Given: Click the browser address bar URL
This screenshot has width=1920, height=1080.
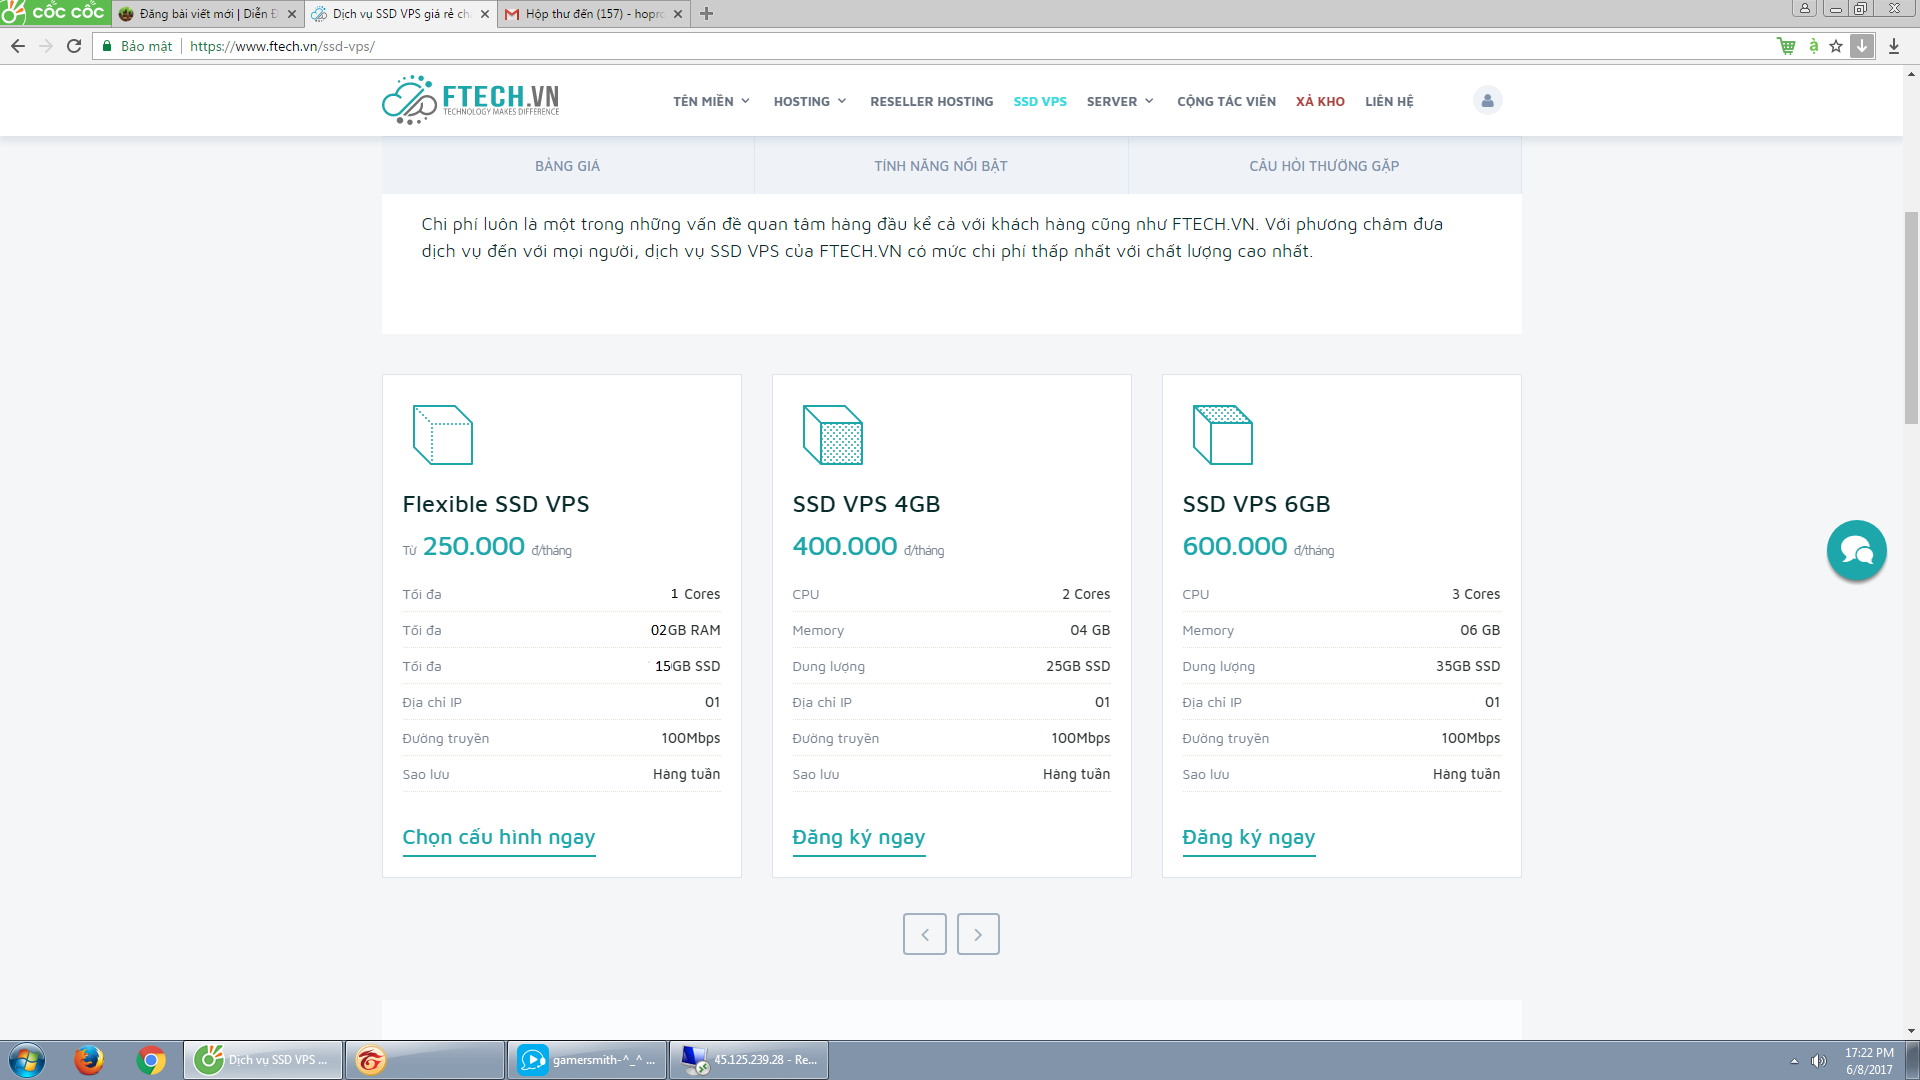Looking at the screenshot, I should pos(282,46).
